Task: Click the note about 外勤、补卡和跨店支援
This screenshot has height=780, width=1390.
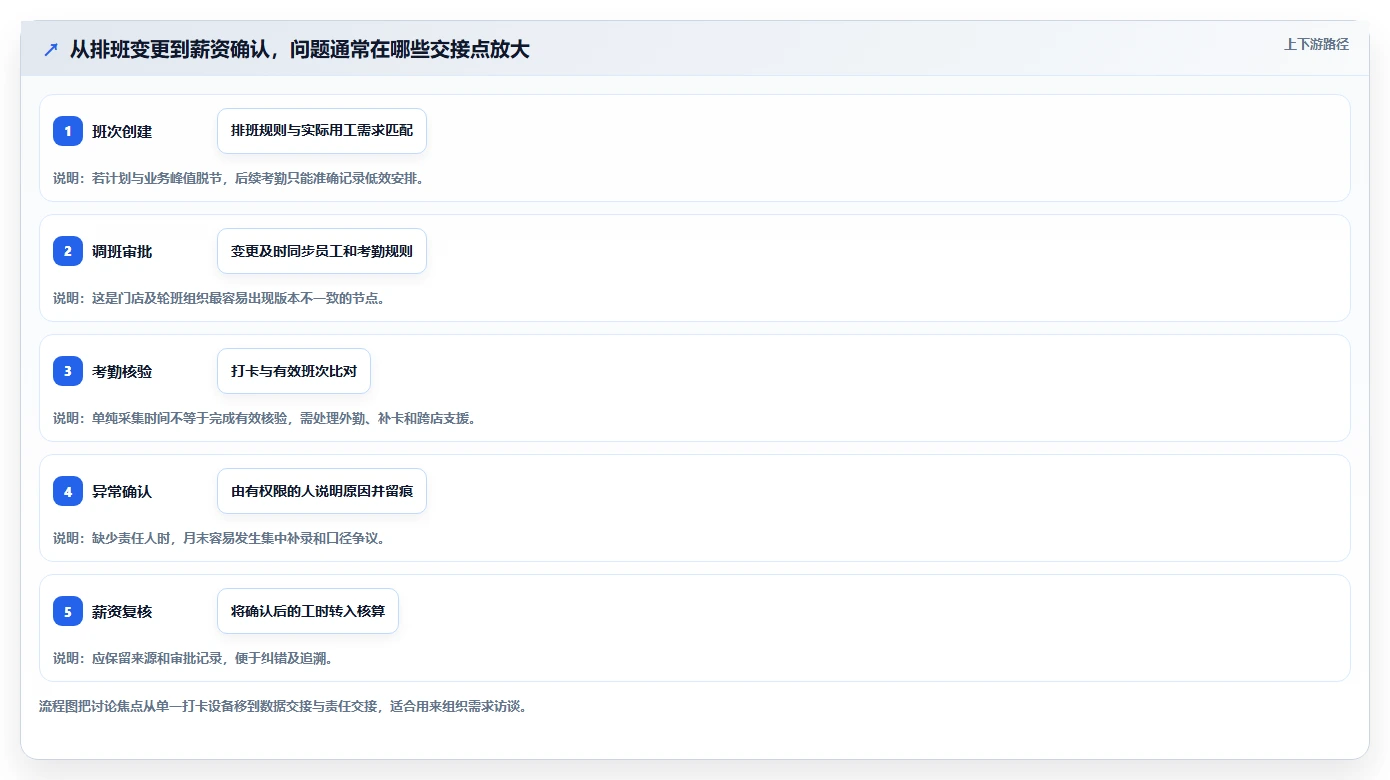Action: tap(265, 418)
